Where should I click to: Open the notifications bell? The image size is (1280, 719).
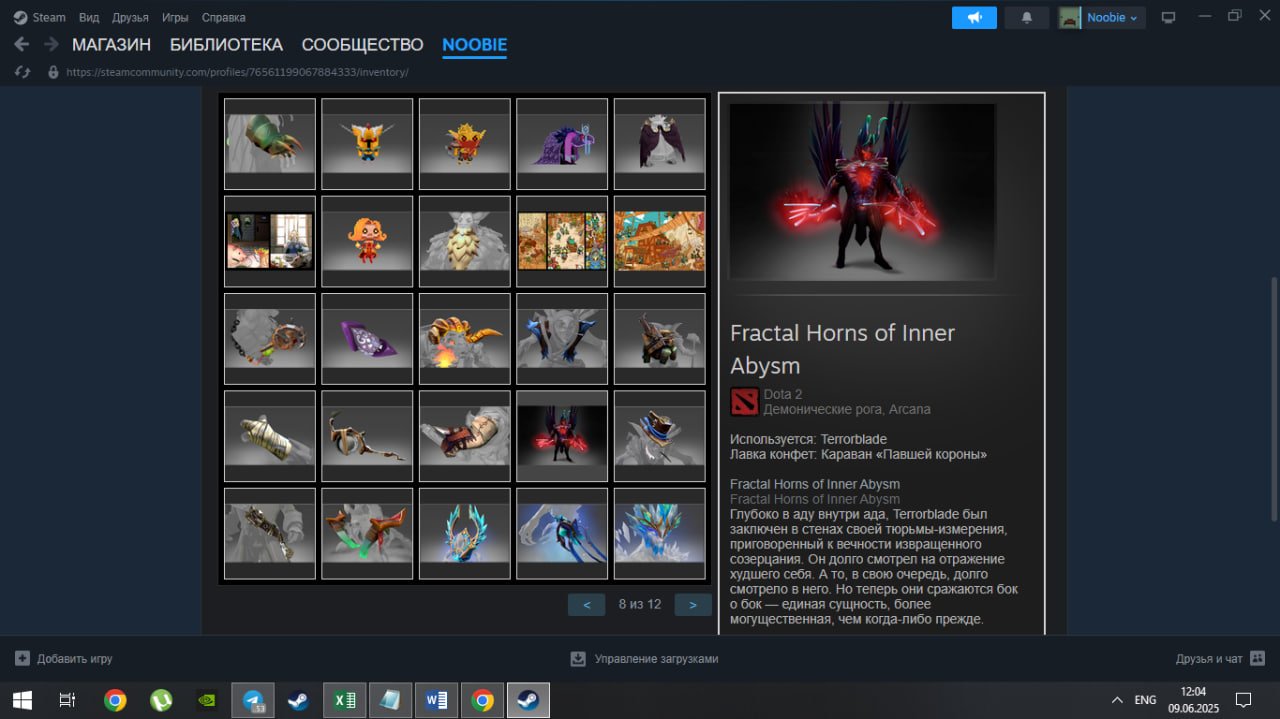tap(1026, 17)
